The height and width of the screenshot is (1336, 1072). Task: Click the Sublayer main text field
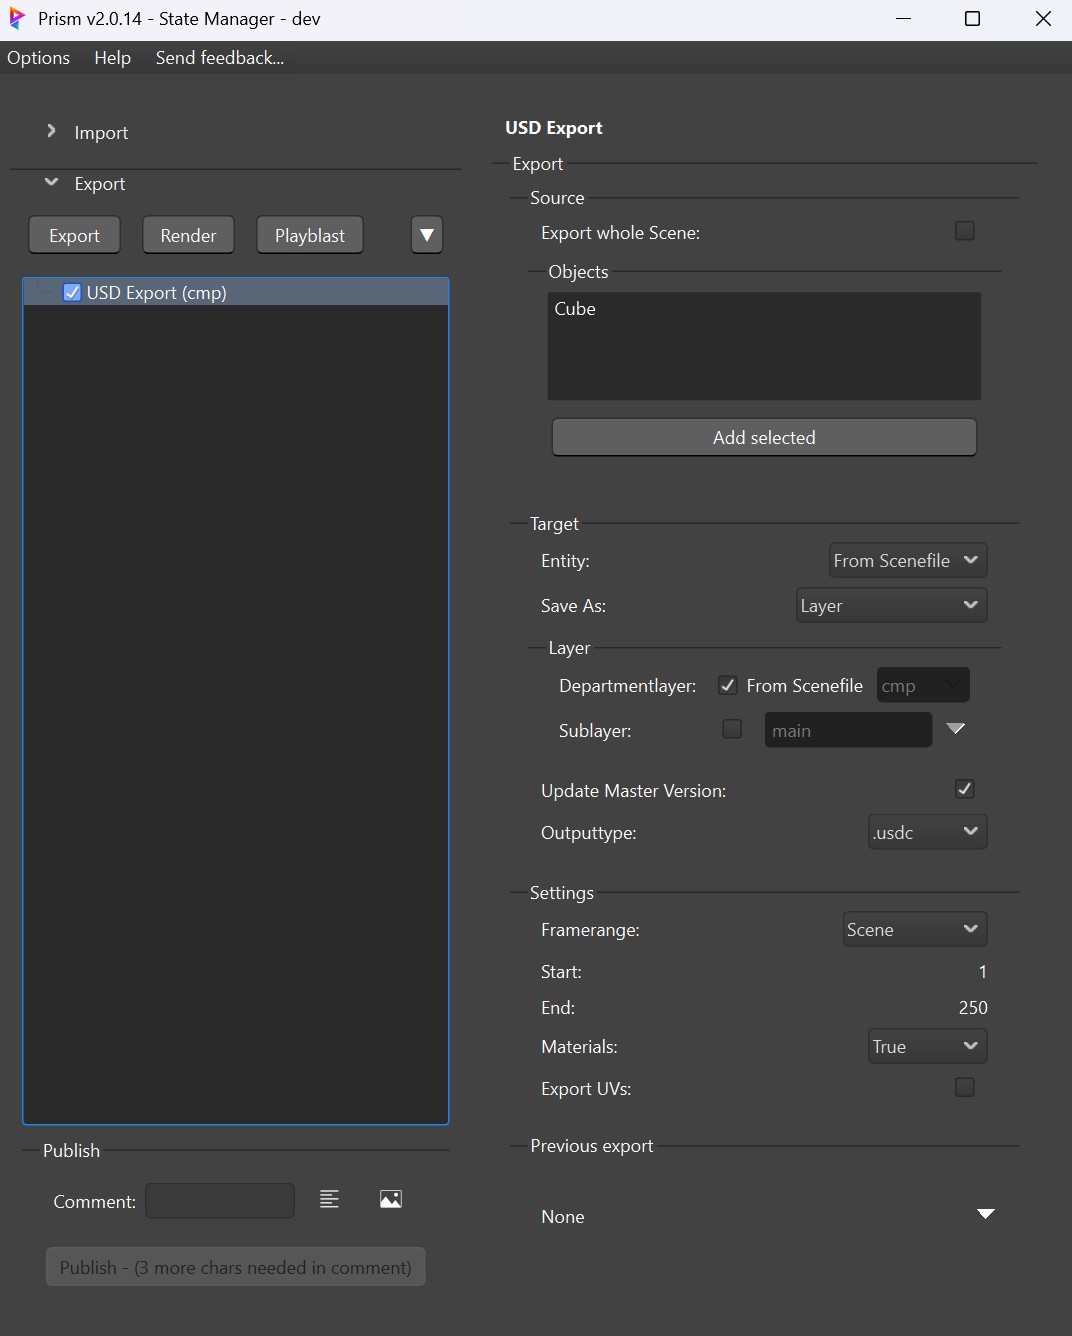pos(848,730)
